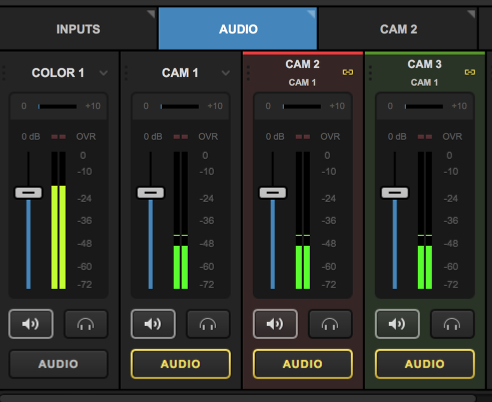The height and width of the screenshot is (402, 492).
Task: Toggle headphone monitoring for COLOR 1
Action: tap(86, 324)
